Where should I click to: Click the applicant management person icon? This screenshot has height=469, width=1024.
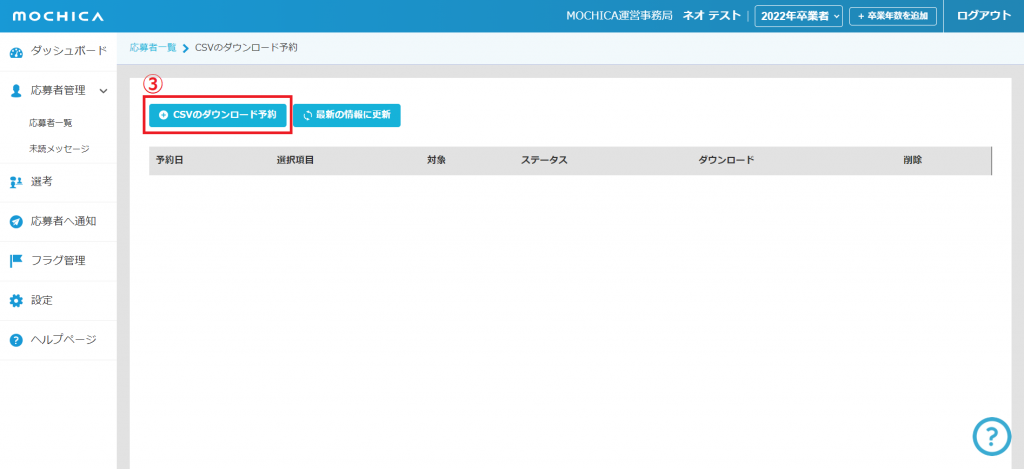tap(16, 91)
